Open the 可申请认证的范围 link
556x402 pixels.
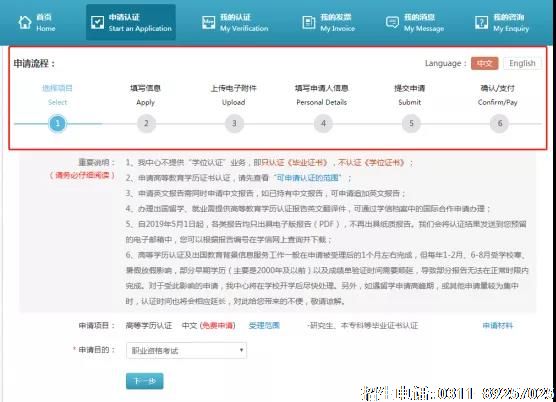tap(308, 178)
